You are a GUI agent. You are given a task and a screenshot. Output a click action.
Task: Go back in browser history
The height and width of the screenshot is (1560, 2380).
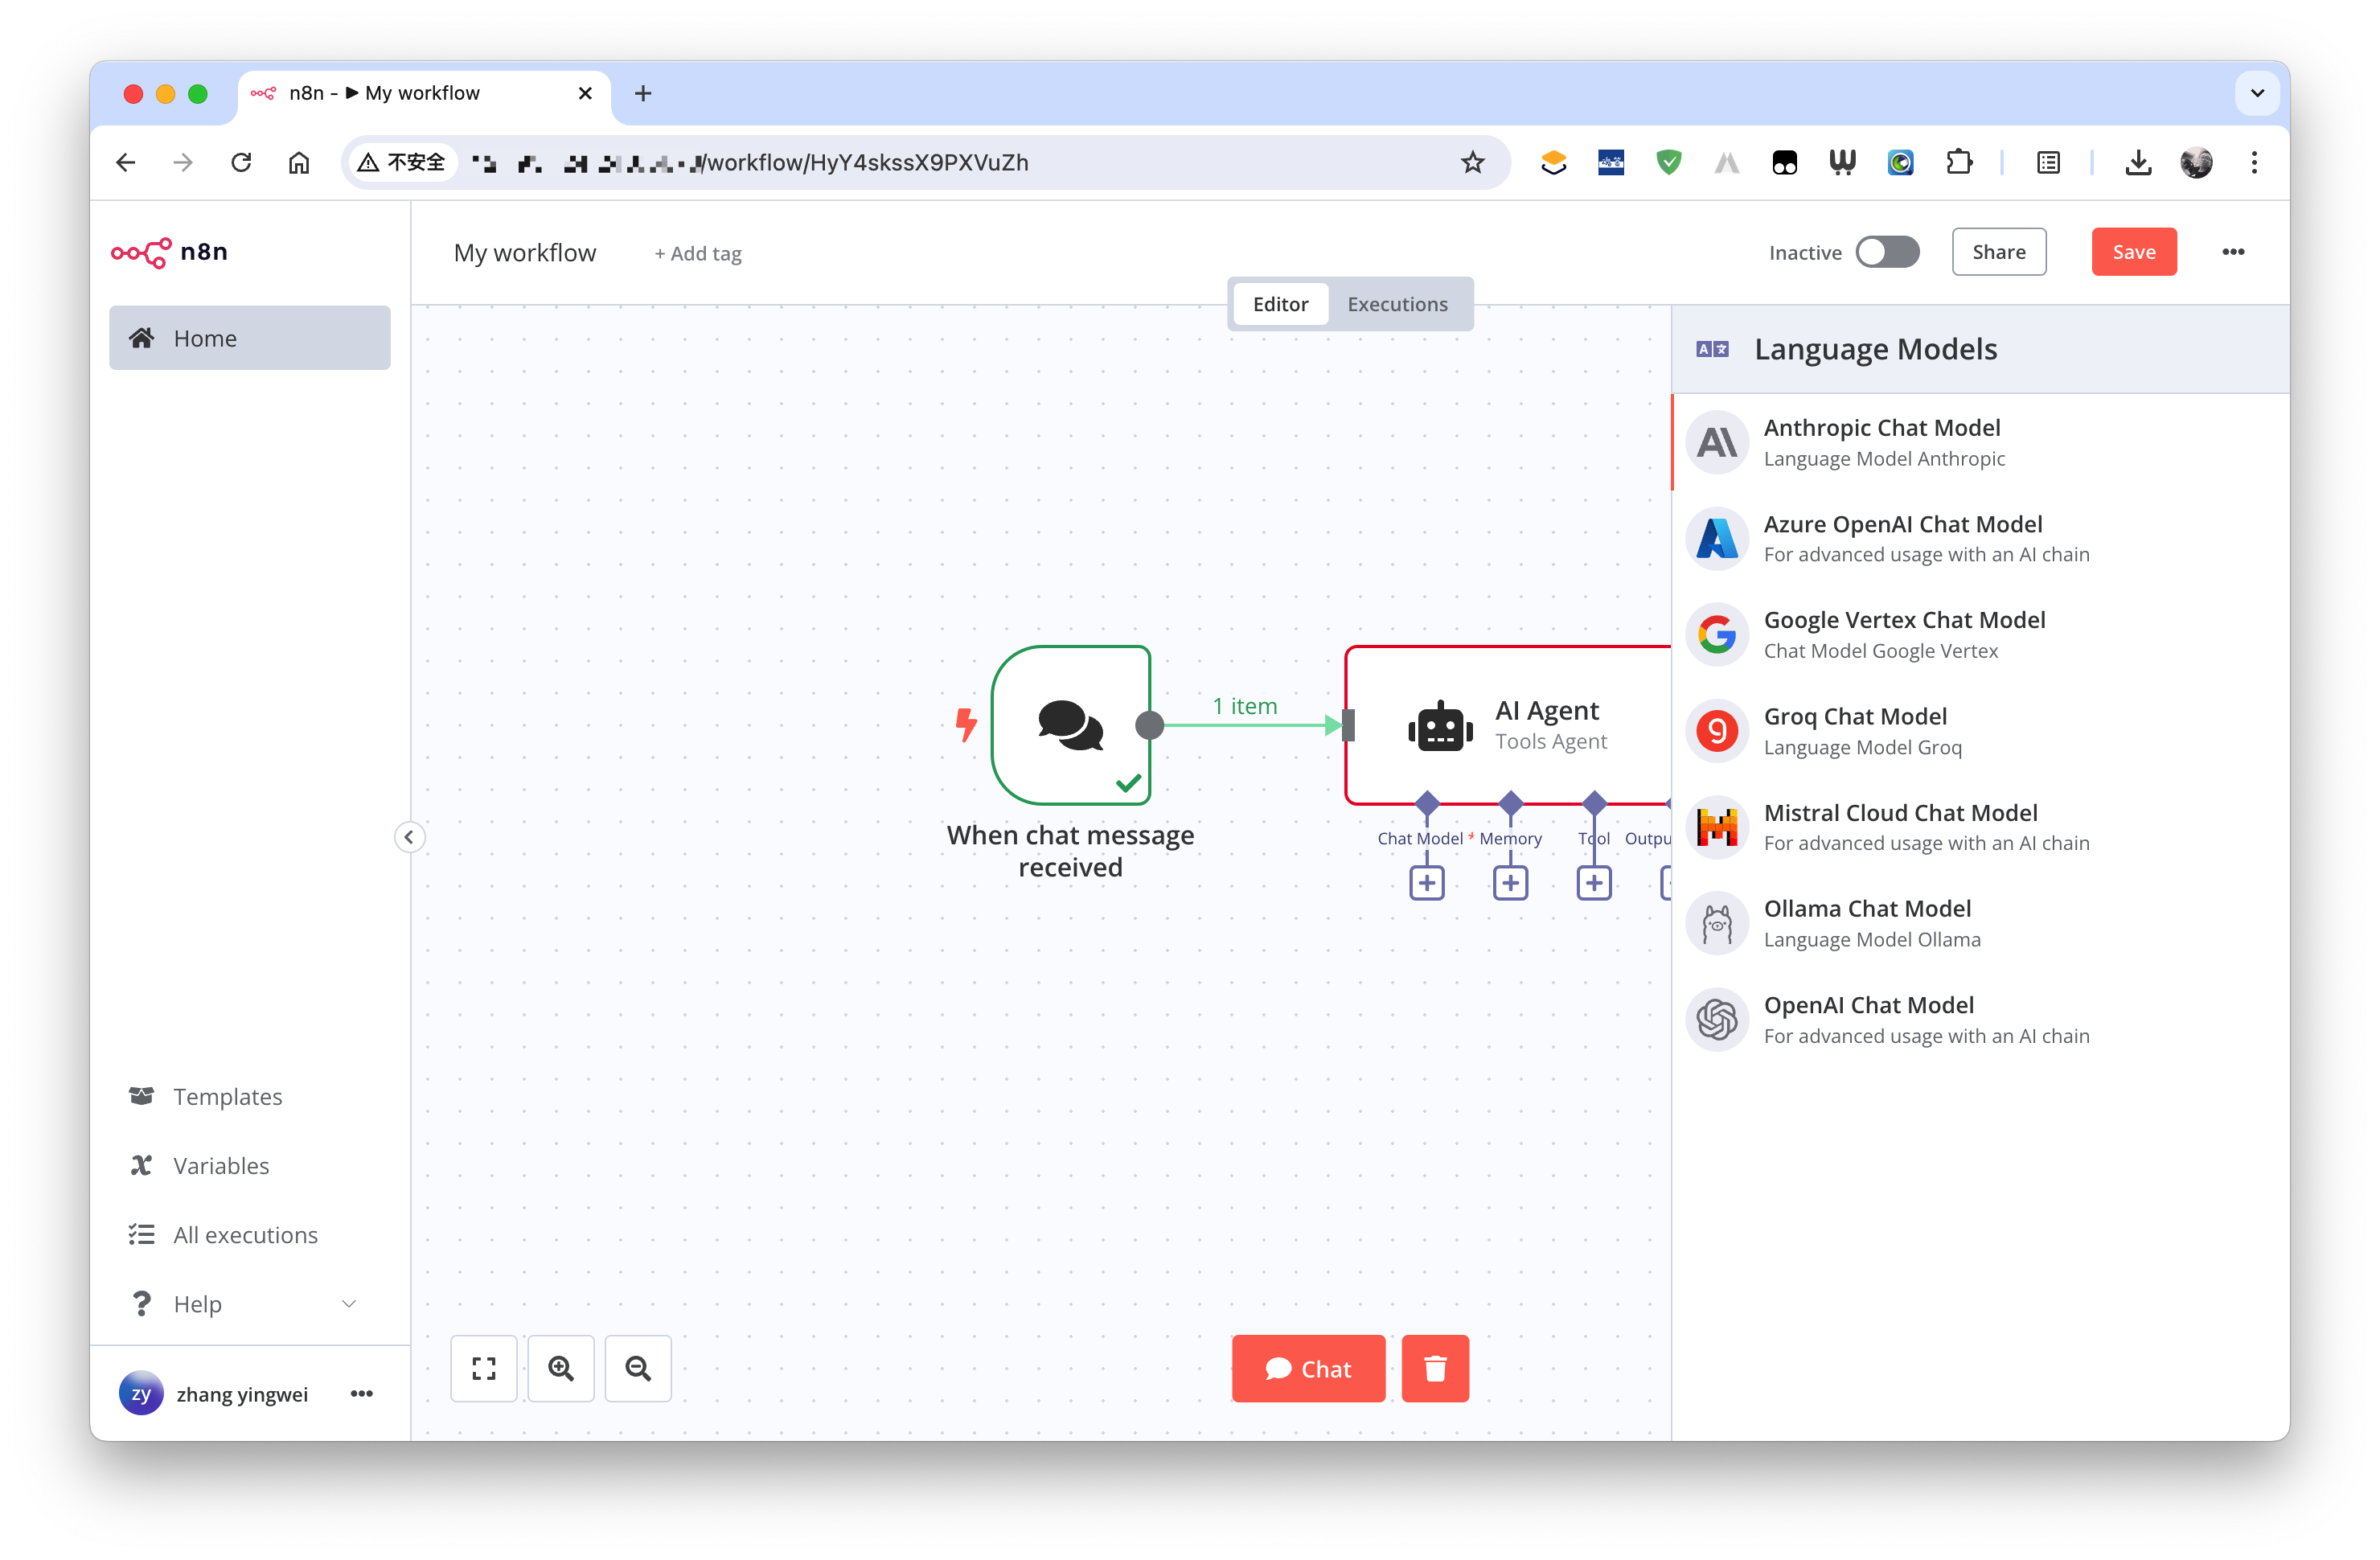126,162
